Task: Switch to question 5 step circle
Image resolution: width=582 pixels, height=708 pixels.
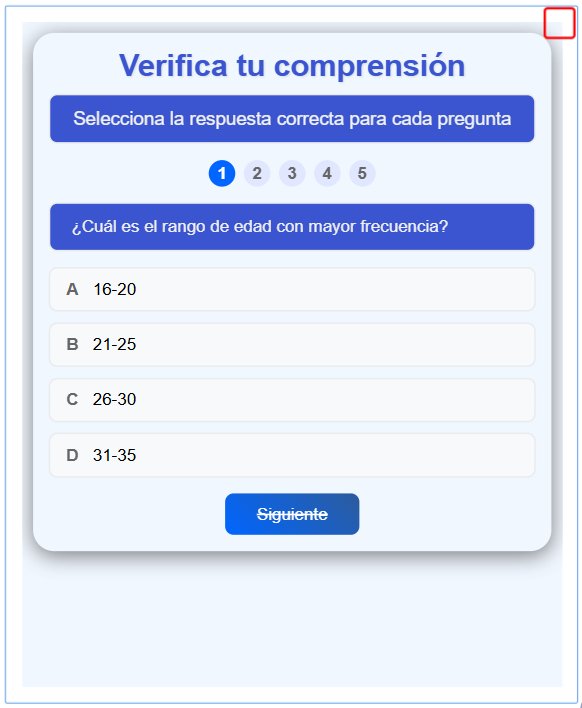Action: tap(362, 173)
